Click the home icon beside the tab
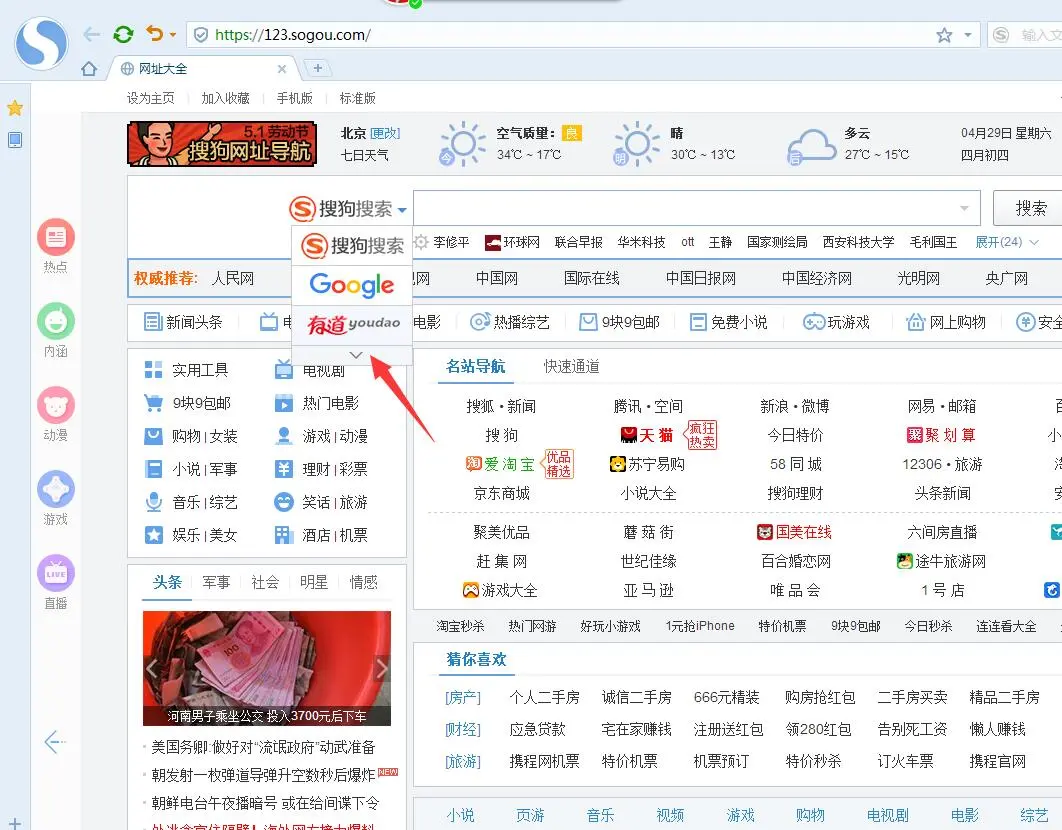1062x830 pixels. 89,69
